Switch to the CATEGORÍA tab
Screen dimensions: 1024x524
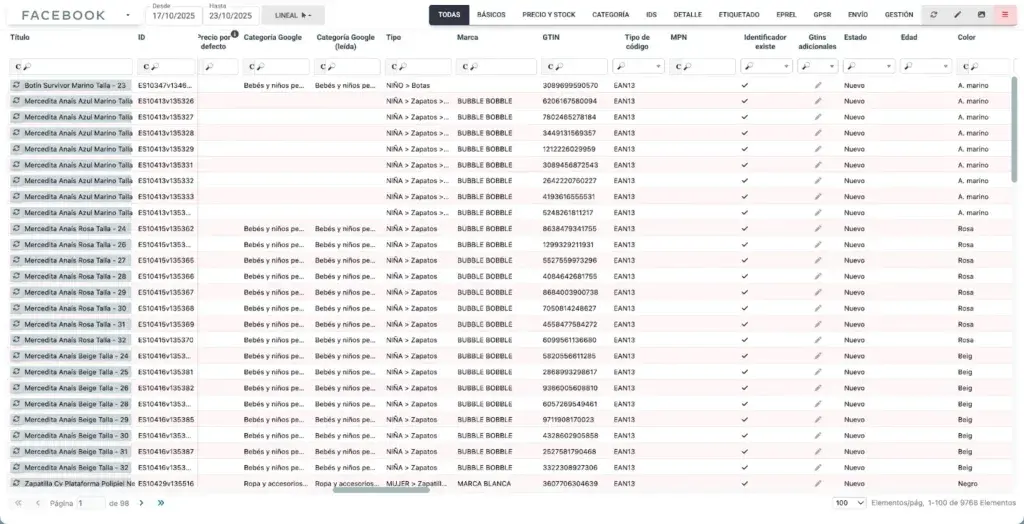pyautogui.click(x=611, y=14)
